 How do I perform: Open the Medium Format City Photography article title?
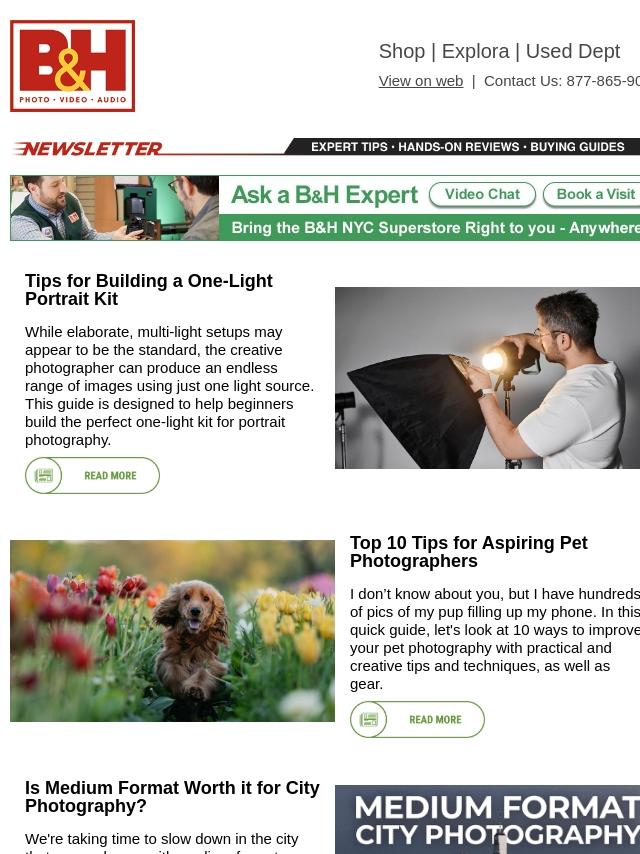[172, 796]
